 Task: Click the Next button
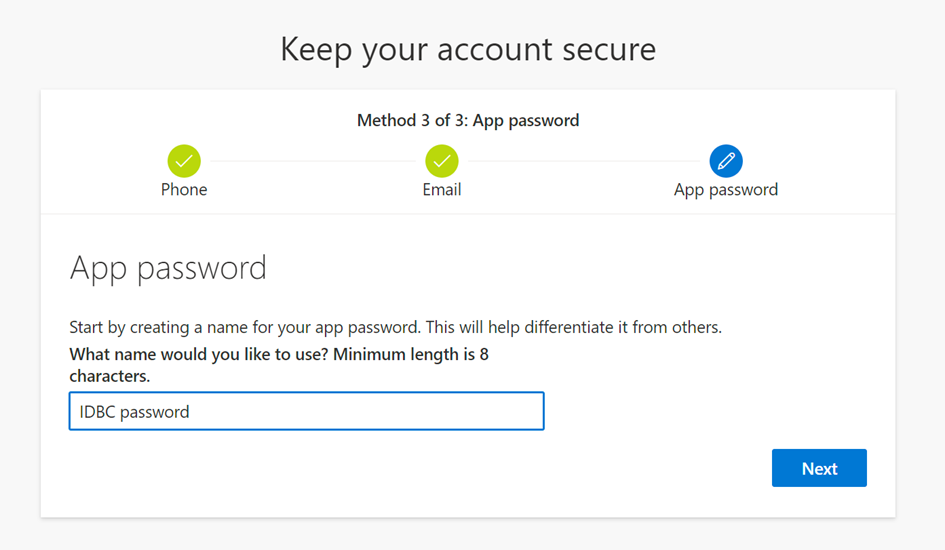point(819,468)
